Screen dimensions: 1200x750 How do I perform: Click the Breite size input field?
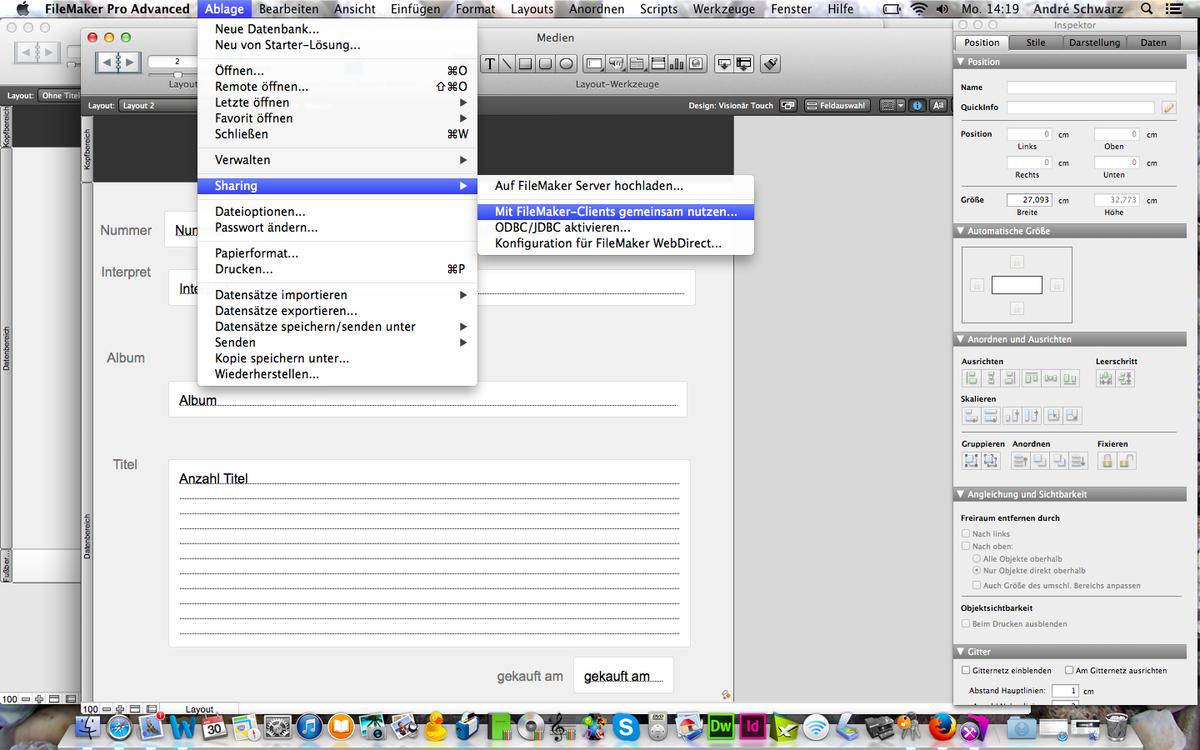click(x=1030, y=200)
